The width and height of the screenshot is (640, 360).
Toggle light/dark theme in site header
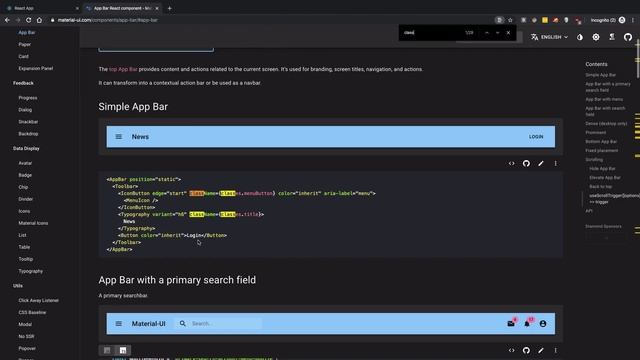(580, 37)
